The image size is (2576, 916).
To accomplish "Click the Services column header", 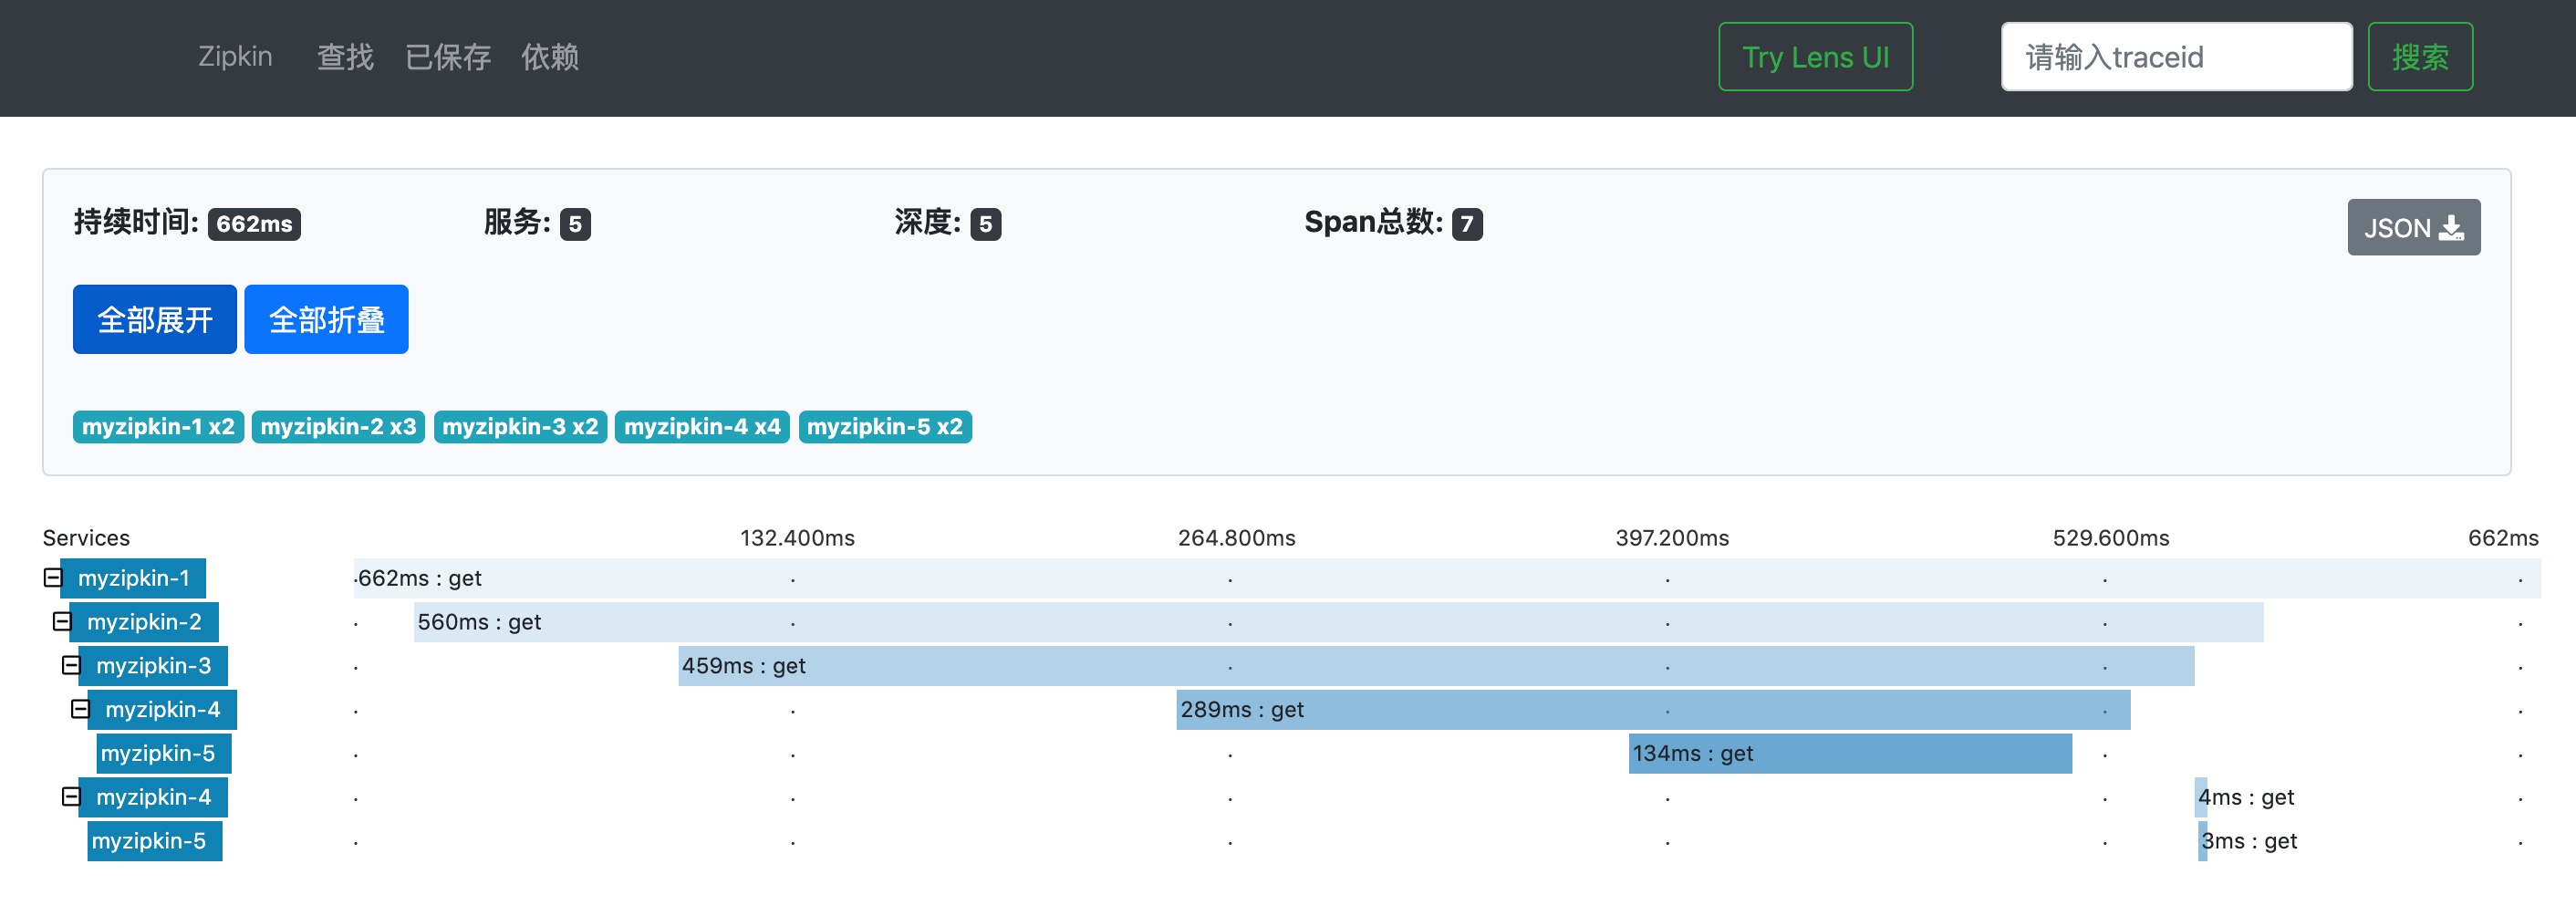I will pyautogui.click(x=86, y=538).
